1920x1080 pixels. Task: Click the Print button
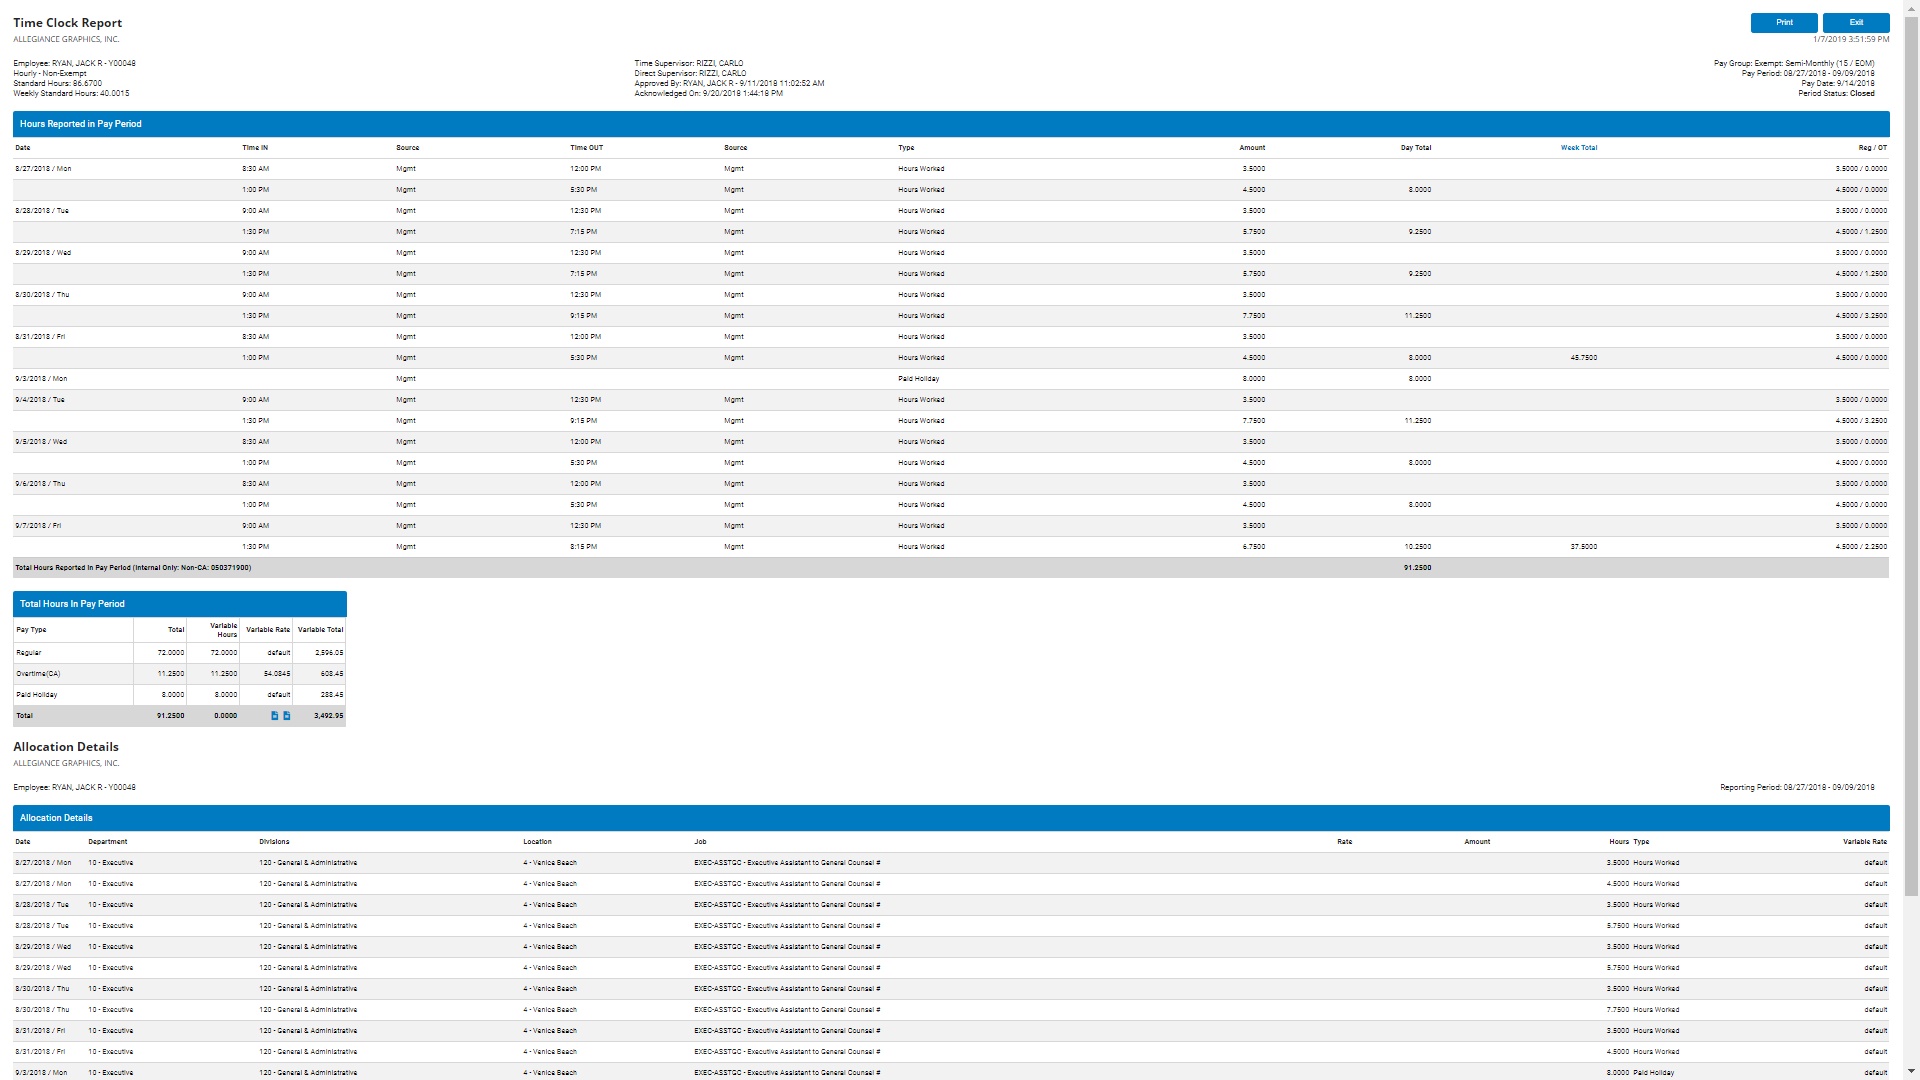coord(1784,23)
